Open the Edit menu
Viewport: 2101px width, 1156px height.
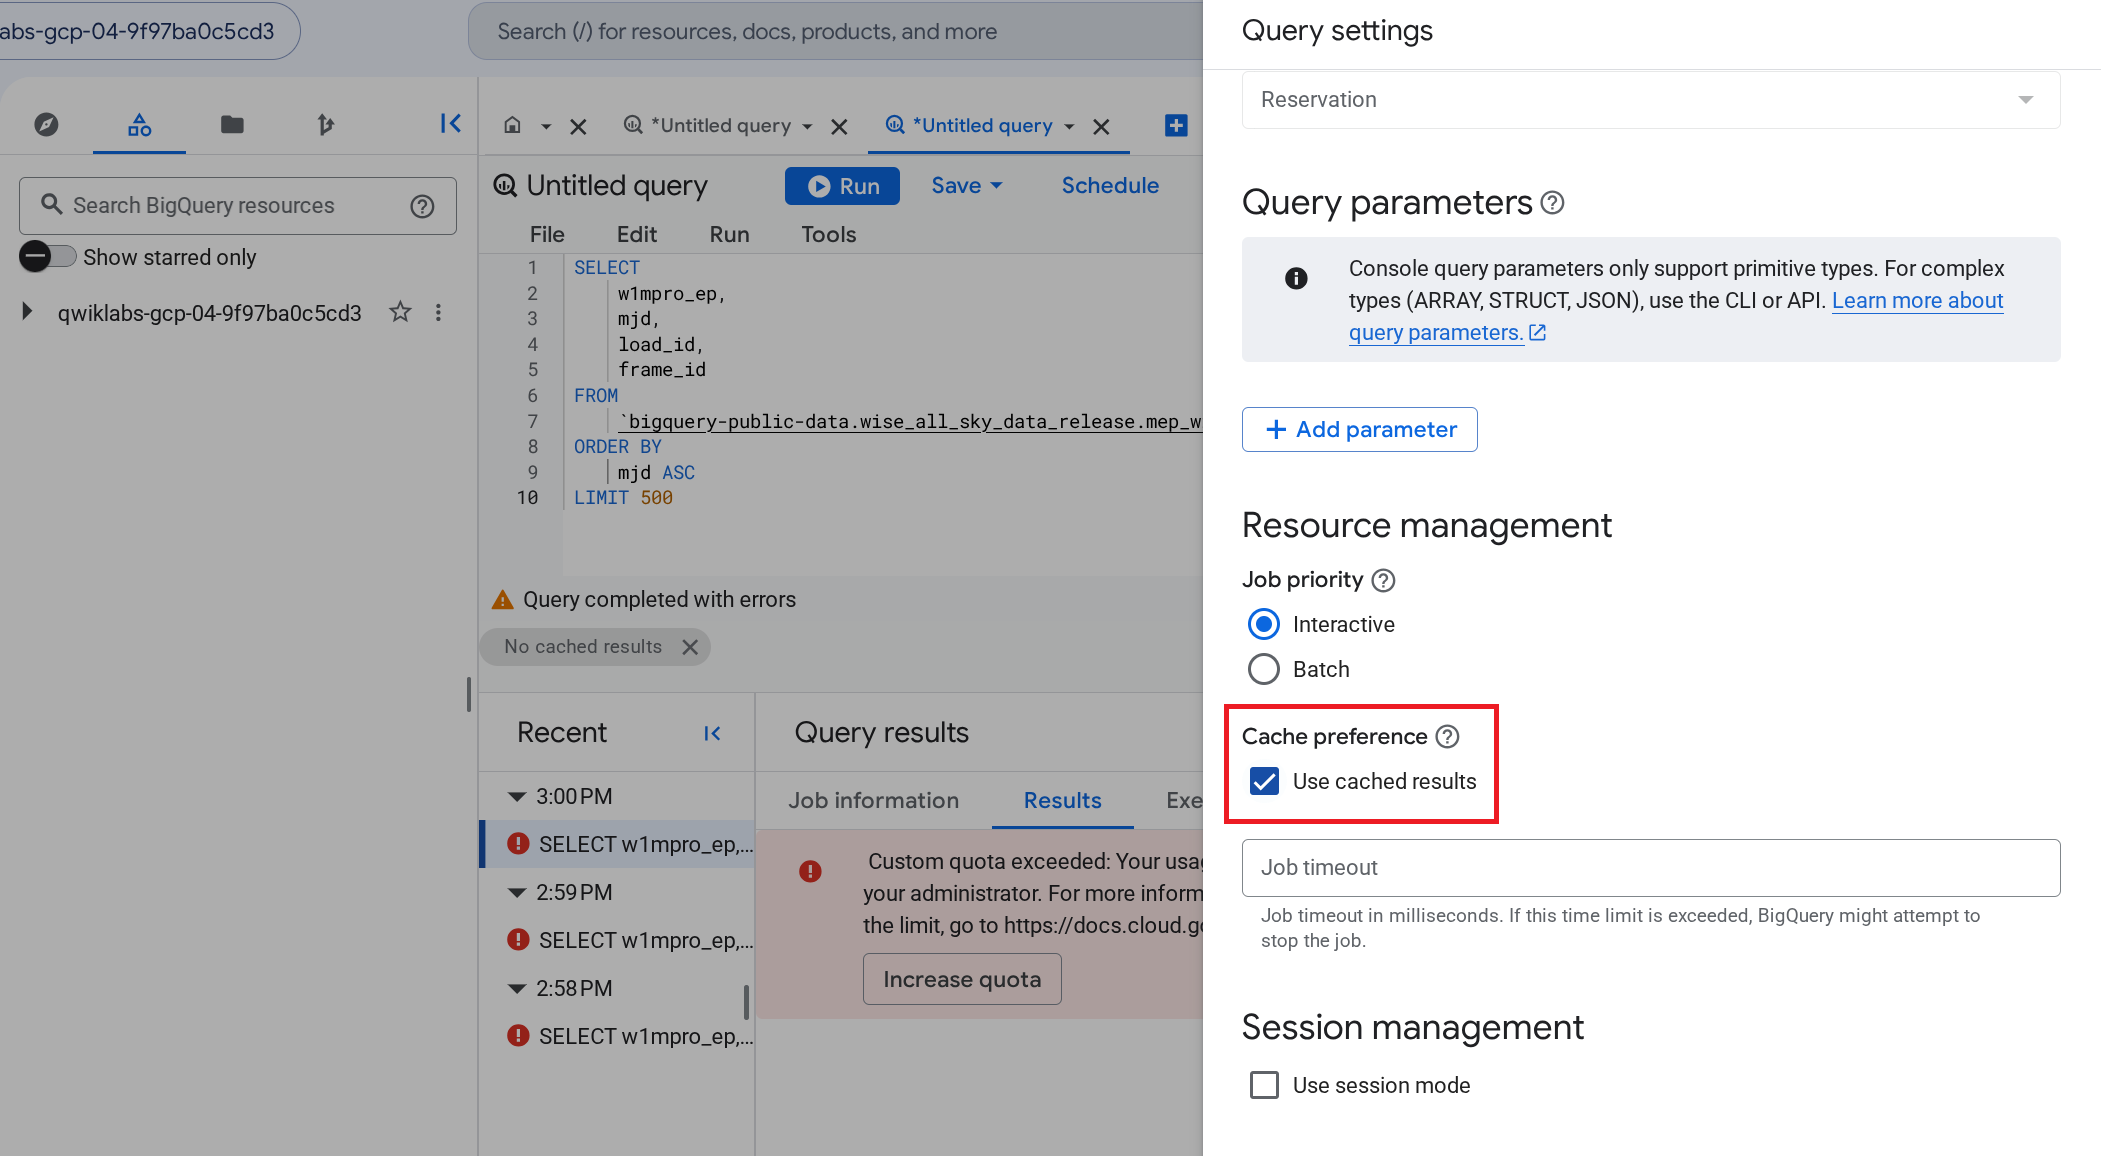pos(637,234)
